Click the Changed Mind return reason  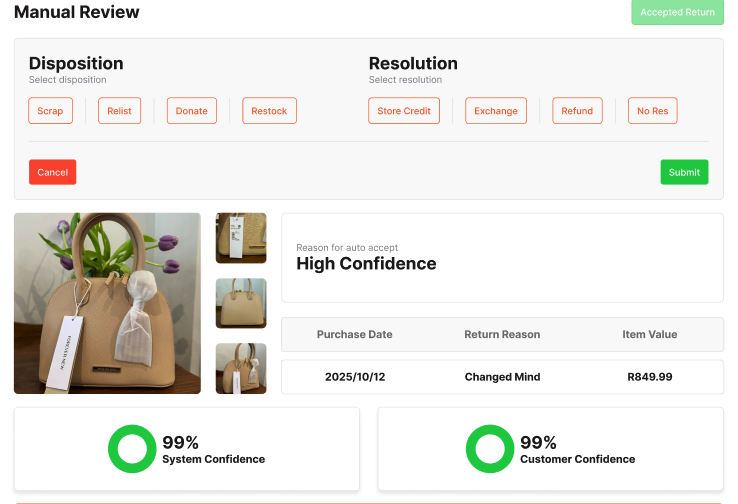click(x=502, y=377)
